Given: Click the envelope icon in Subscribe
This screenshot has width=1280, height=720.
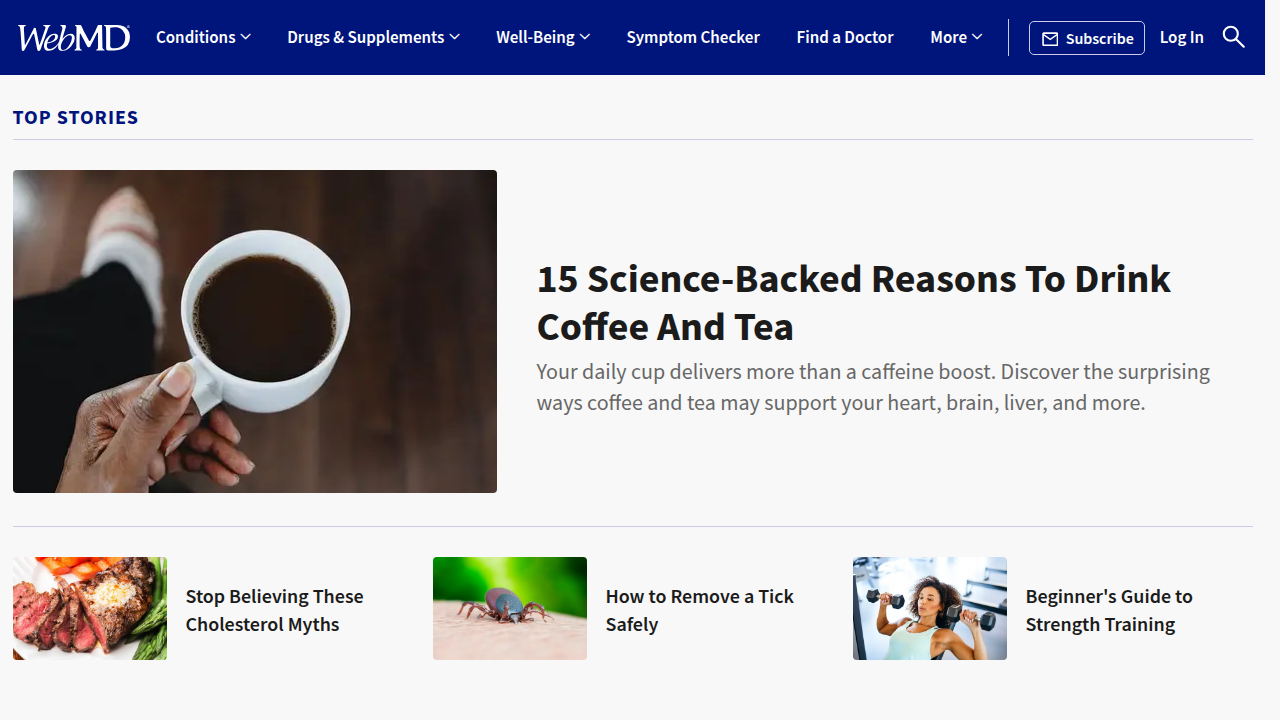Looking at the screenshot, I should point(1050,39).
